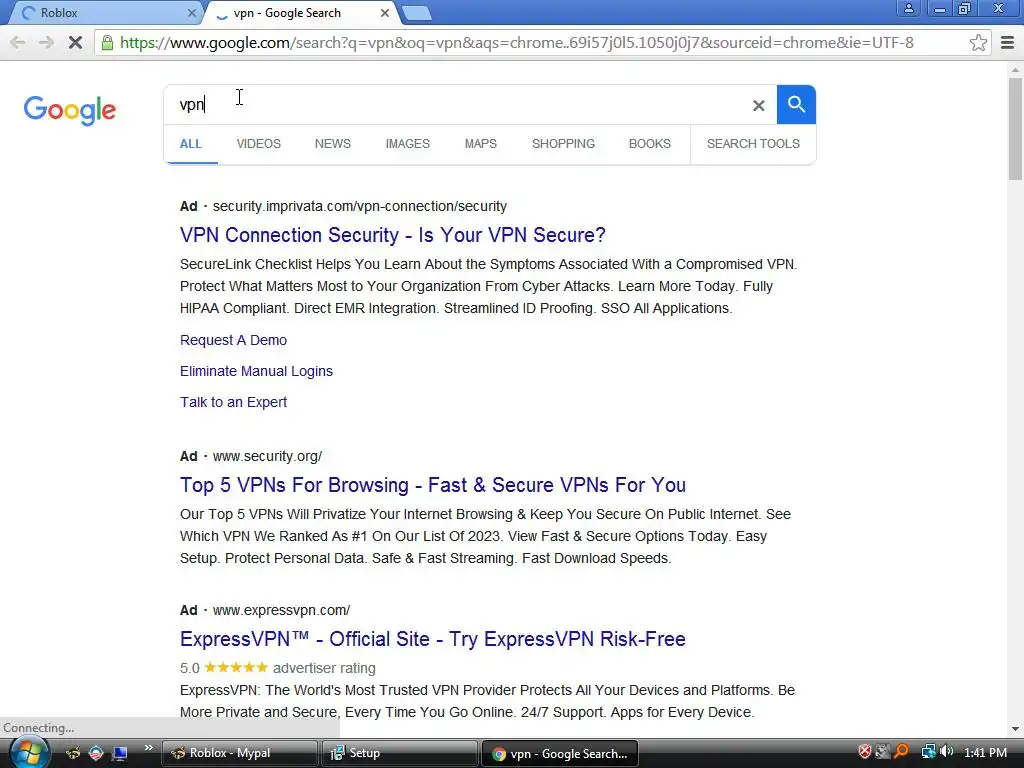This screenshot has height=768, width=1024.
Task: Click scrollbar down arrow
Action: (1016, 729)
